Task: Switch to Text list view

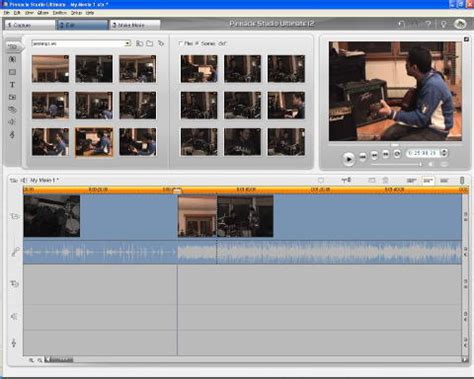Action: 444,180
